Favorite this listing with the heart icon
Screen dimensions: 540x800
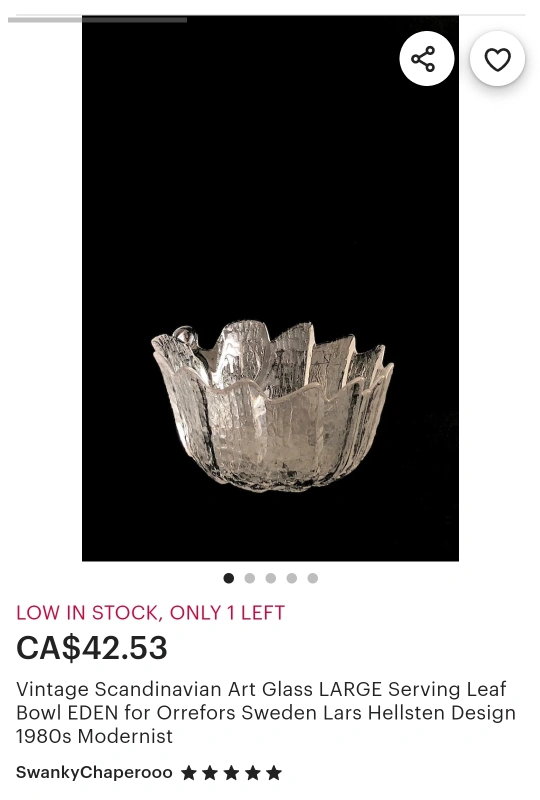tap(497, 59)
